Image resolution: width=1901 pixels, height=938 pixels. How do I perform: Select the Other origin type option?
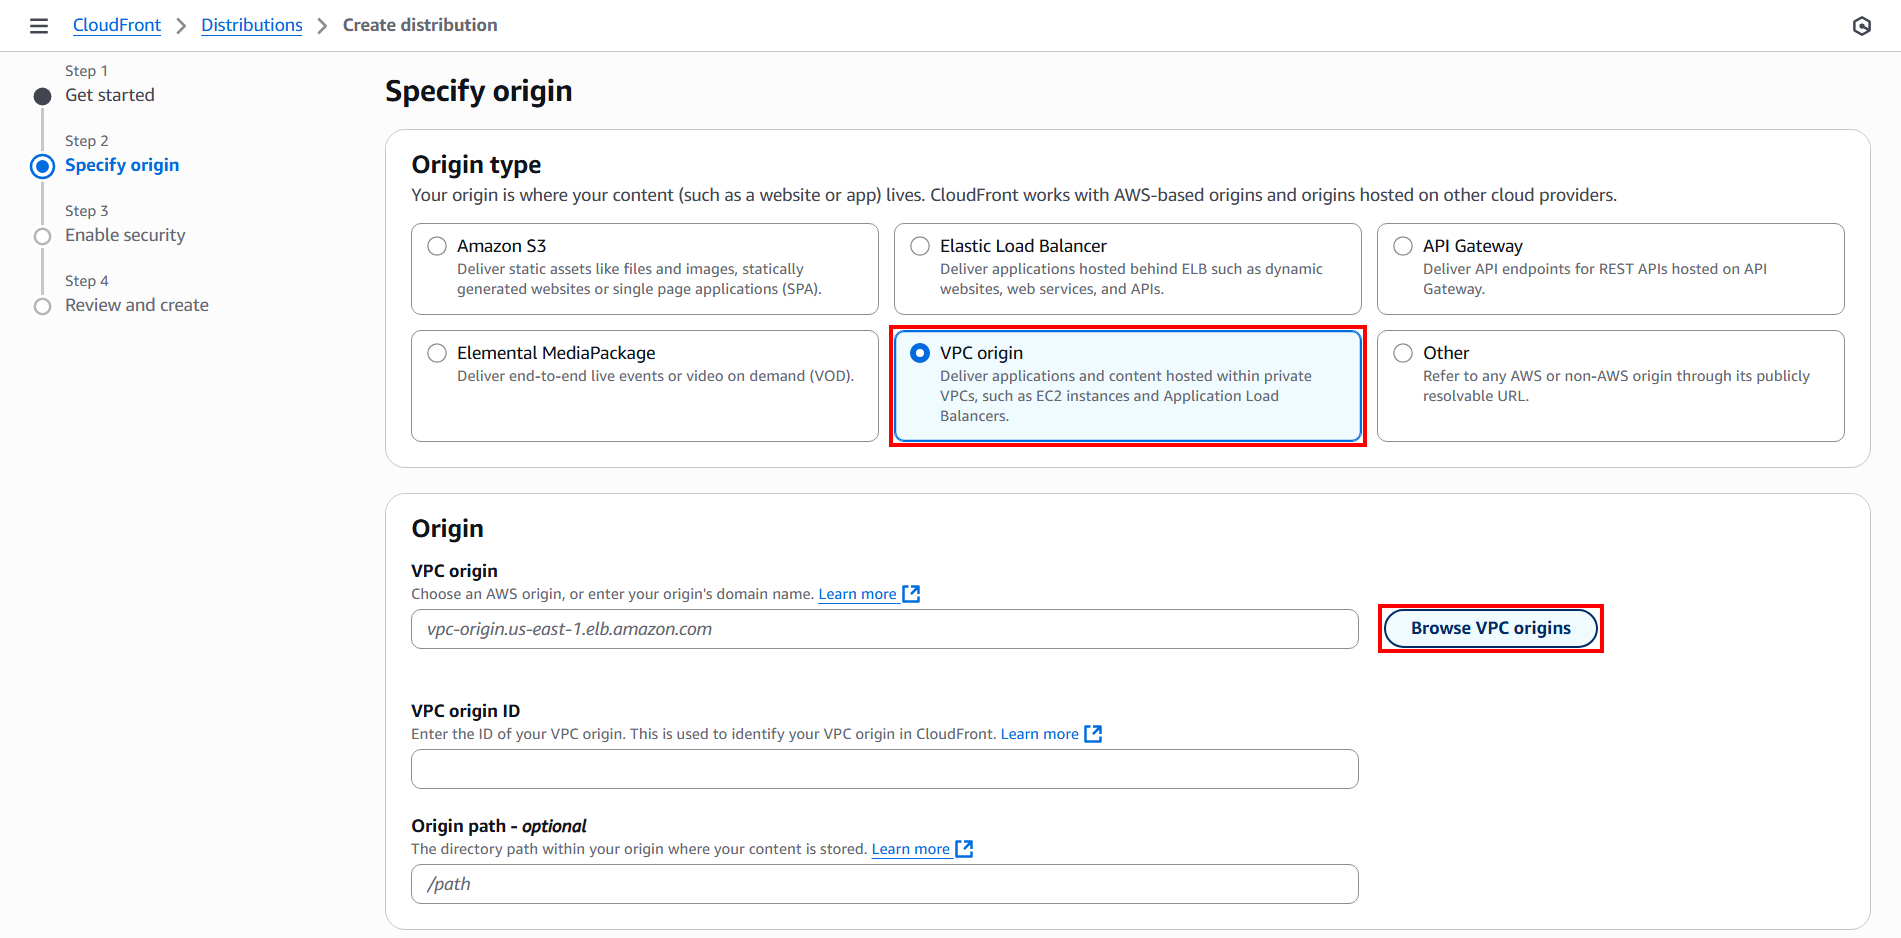tap(1403, 353)
